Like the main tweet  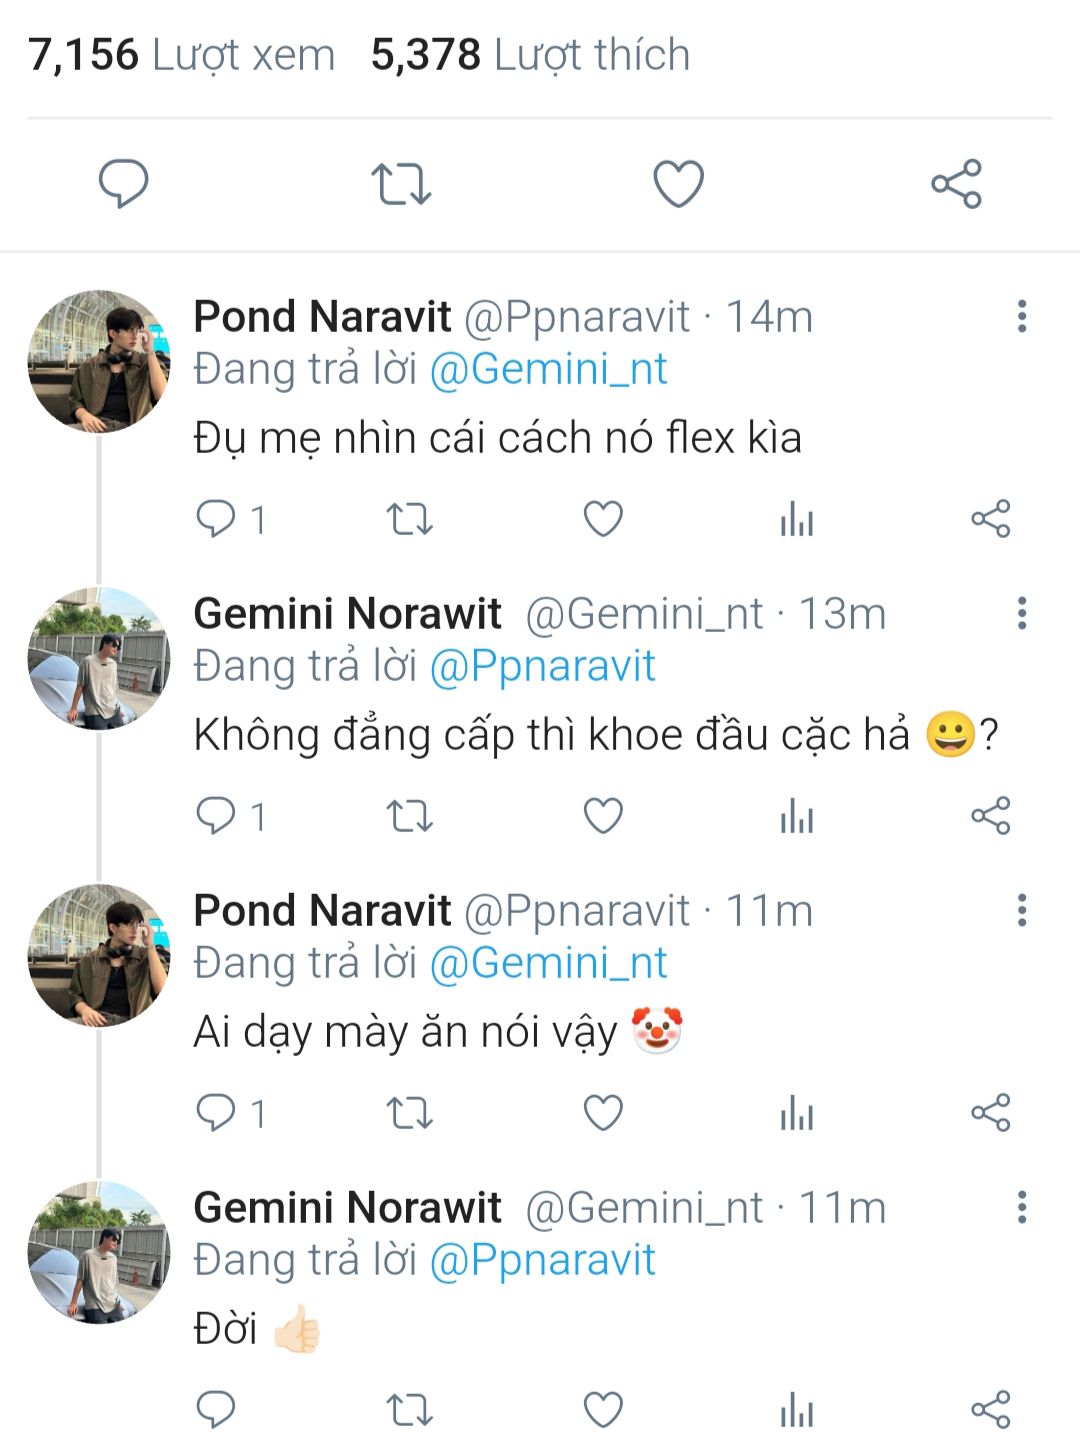pyautogui.click(x=678, y=184)
